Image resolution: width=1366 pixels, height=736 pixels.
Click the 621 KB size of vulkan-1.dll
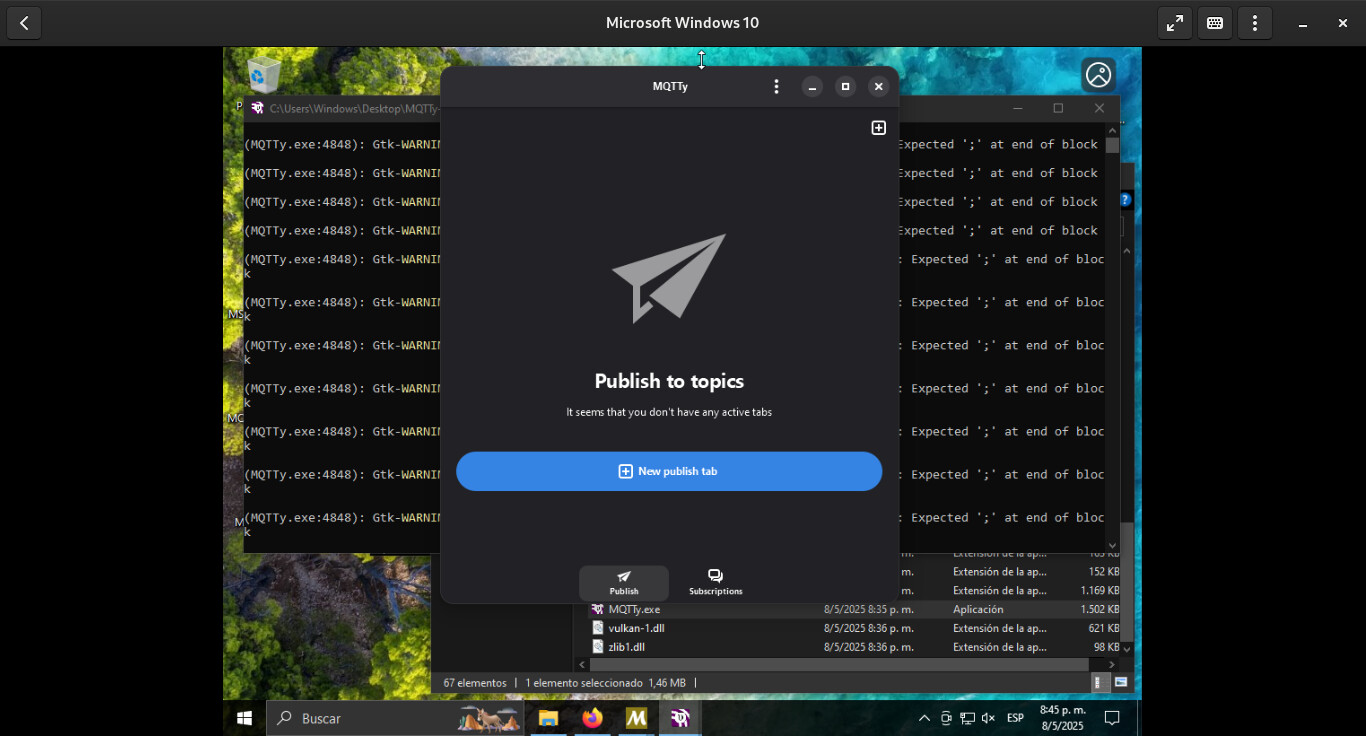[1104, 628]
